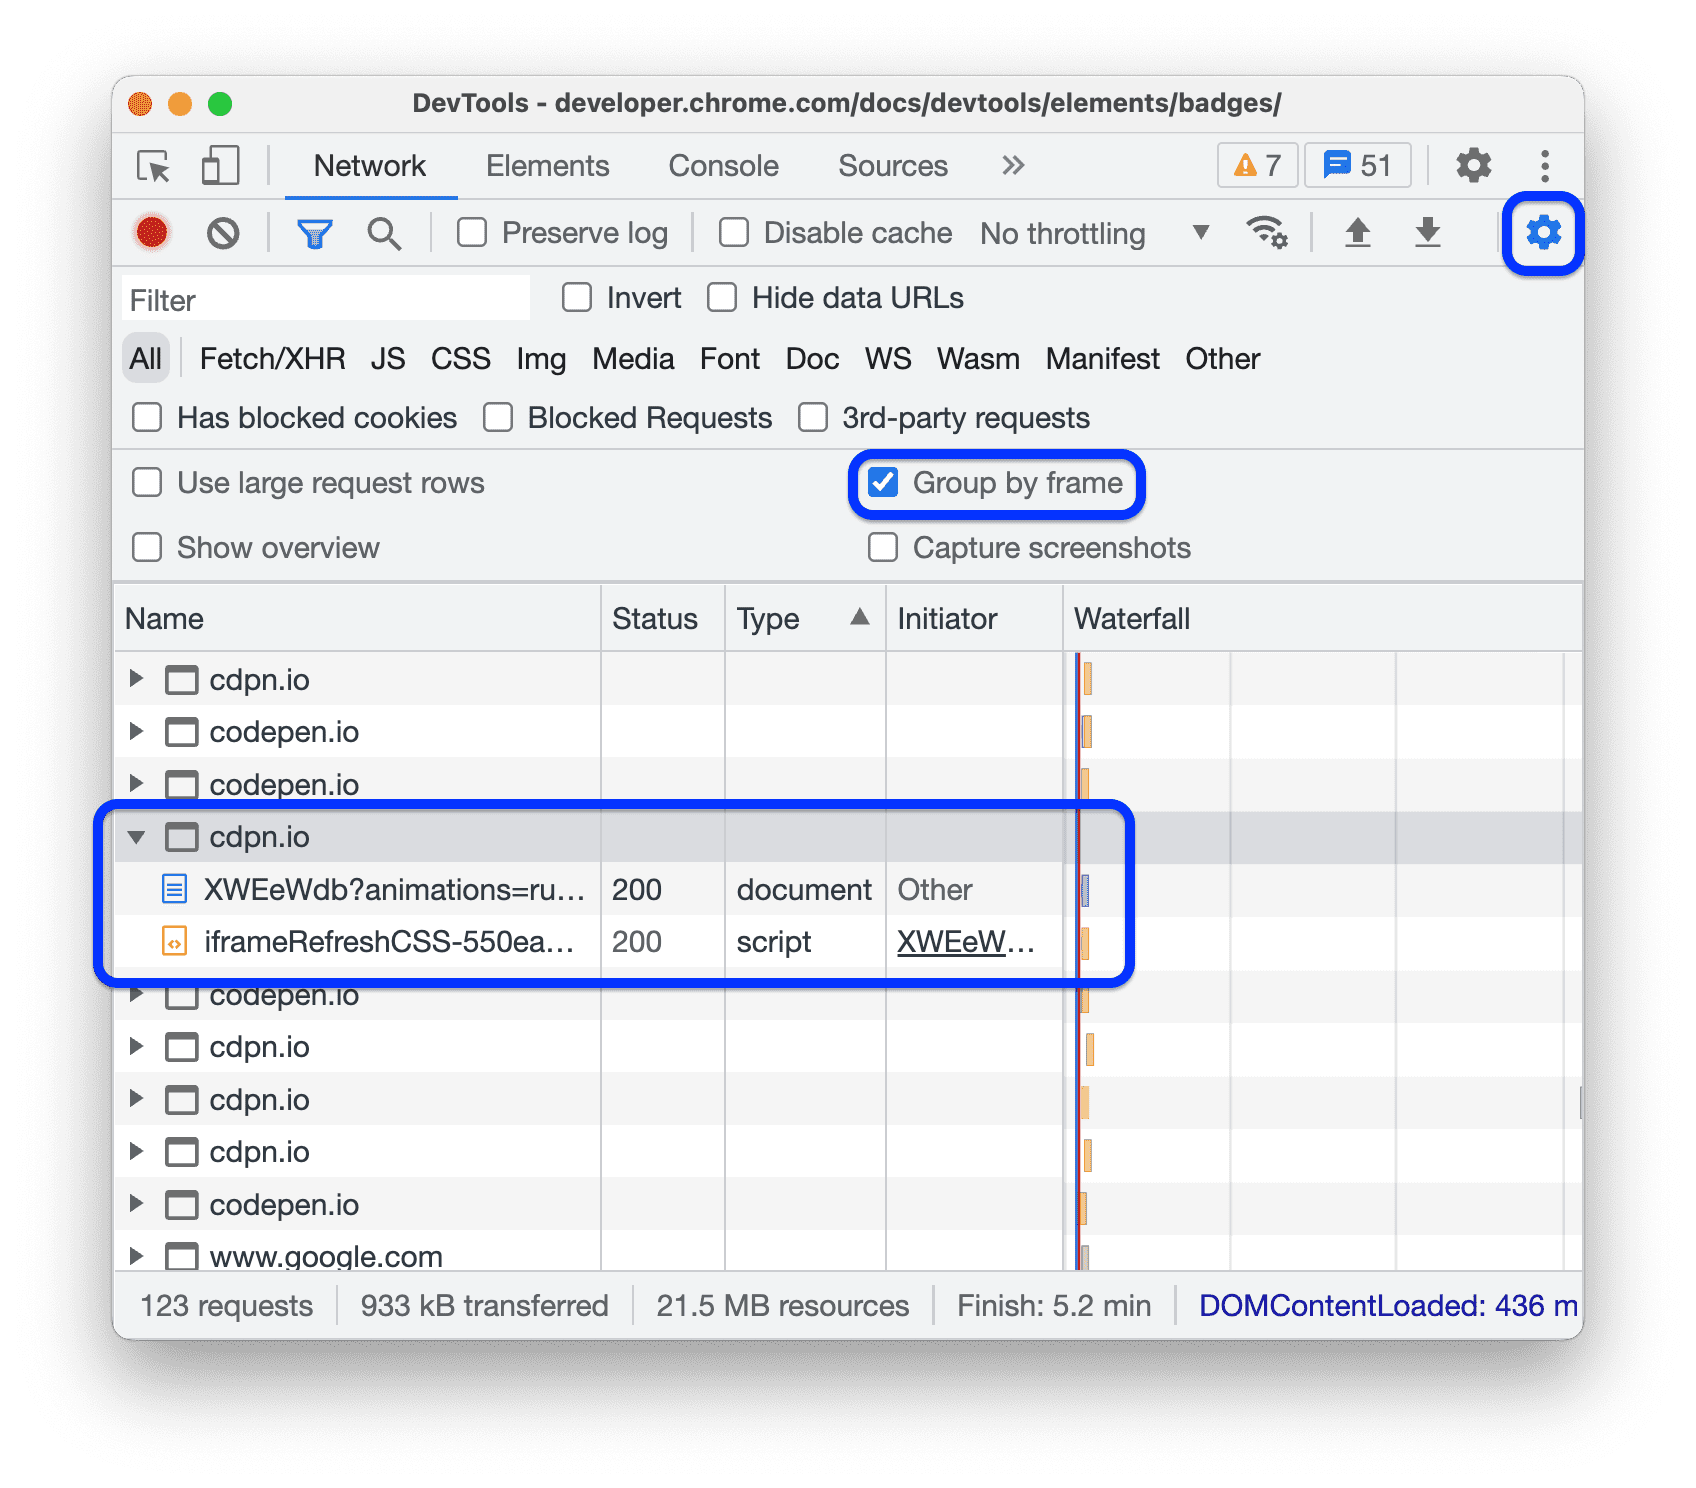This screenshot has height=1488, width=1696.
Task: Select the Fetch/XHR filter tab
Action: click(271, 358)
